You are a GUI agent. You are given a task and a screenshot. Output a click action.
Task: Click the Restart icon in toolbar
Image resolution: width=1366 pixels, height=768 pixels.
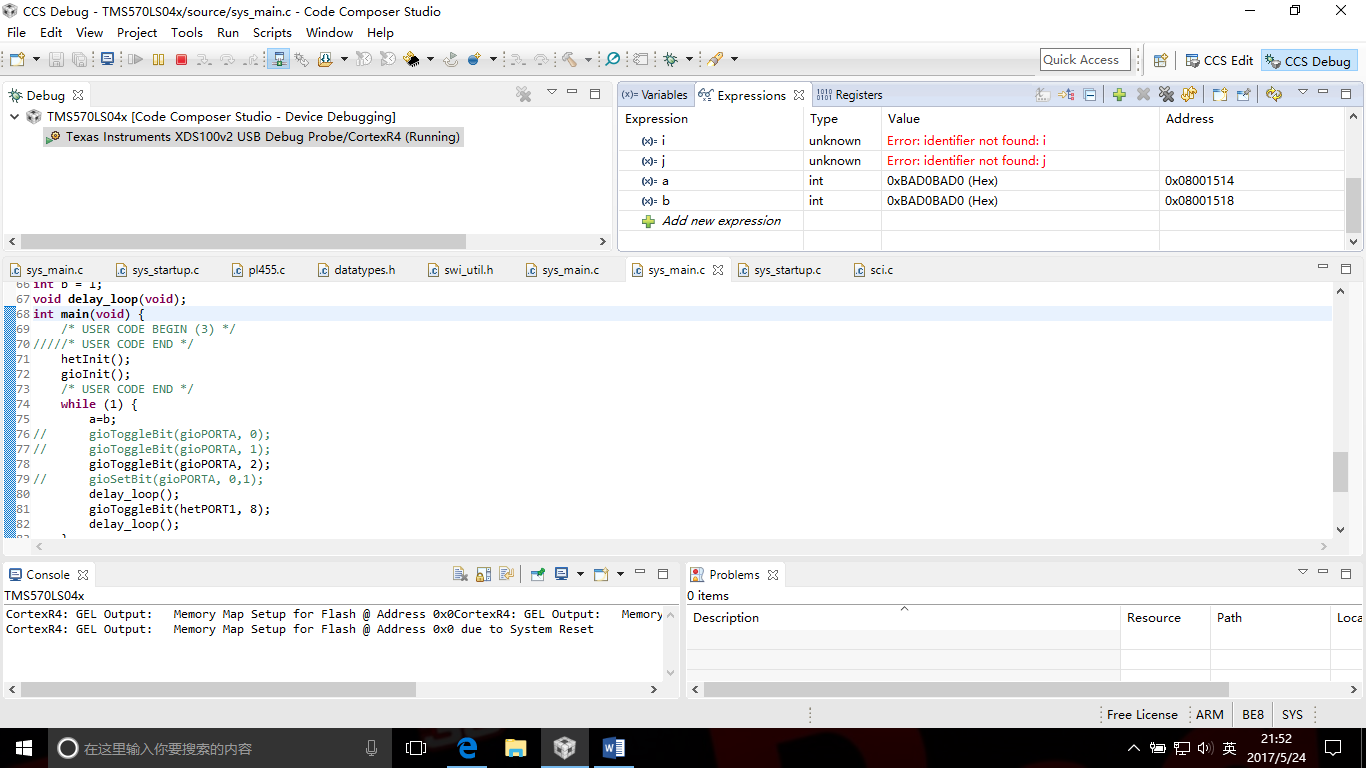451,60
